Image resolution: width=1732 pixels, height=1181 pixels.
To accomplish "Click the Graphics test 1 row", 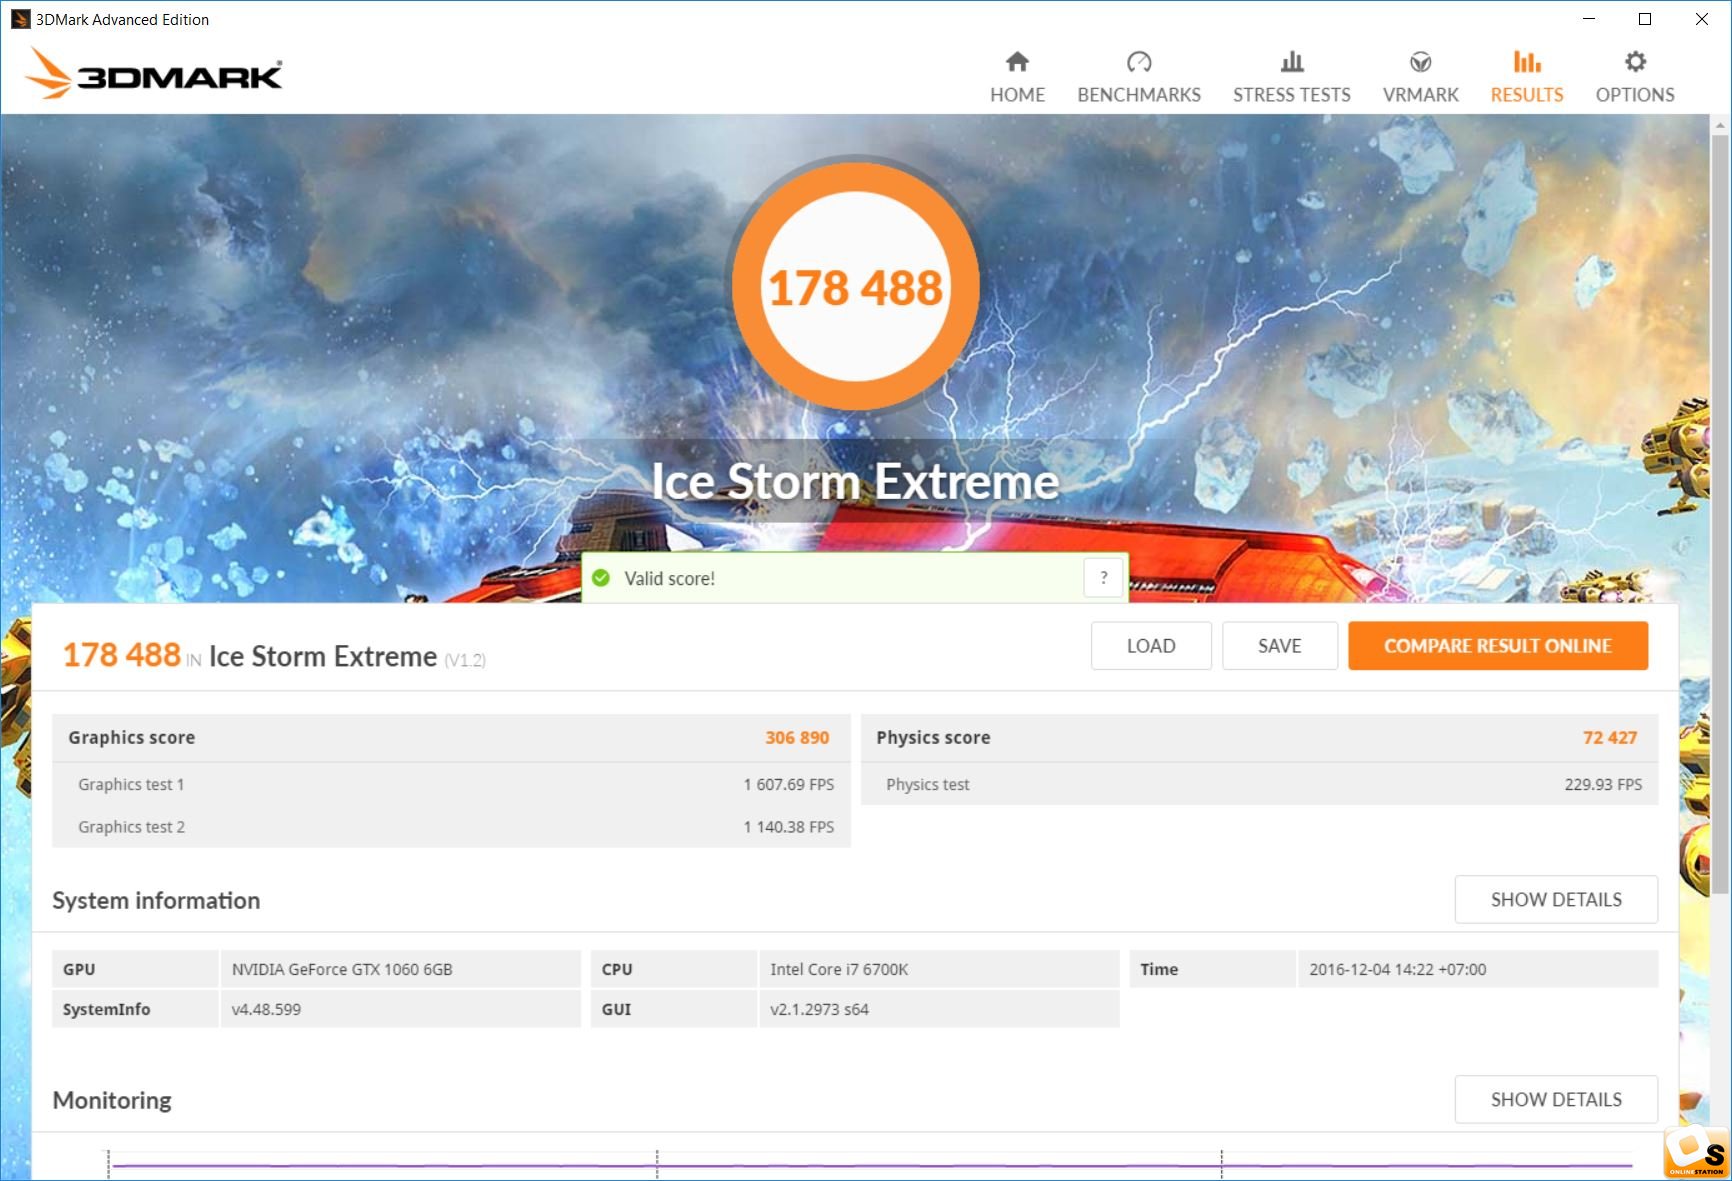I will point(451,785).
